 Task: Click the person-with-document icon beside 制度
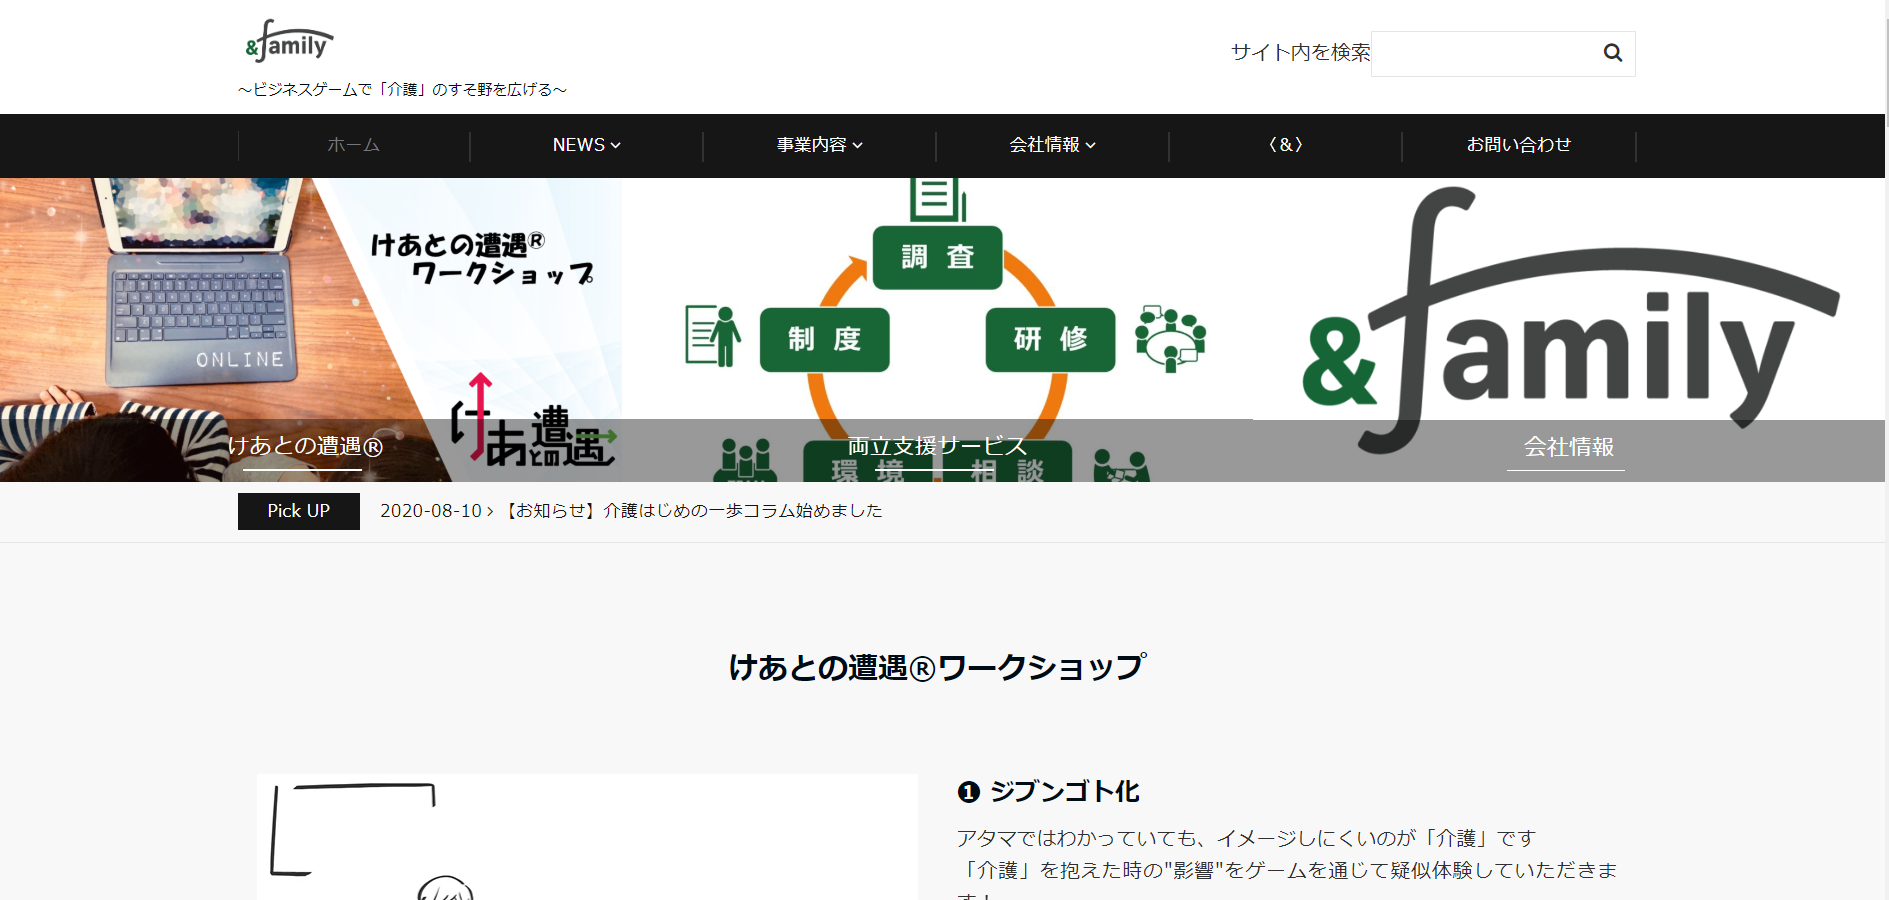(713, 336)
